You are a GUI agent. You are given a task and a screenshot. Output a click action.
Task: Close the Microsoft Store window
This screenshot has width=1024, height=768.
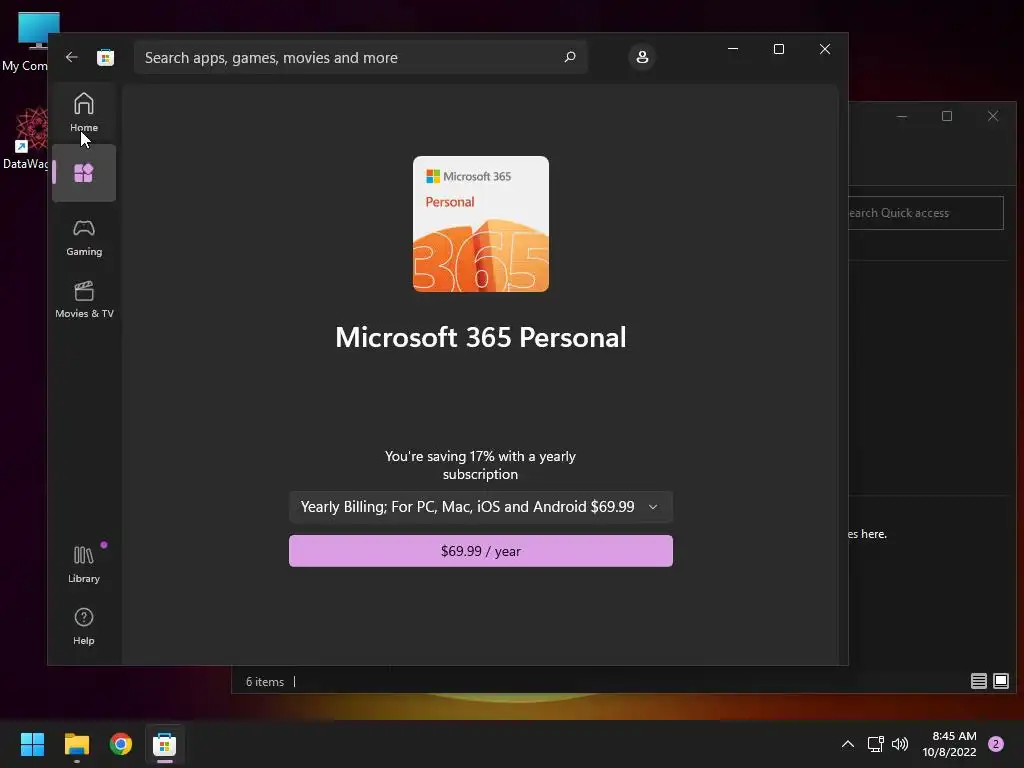(x=825, y=49)
